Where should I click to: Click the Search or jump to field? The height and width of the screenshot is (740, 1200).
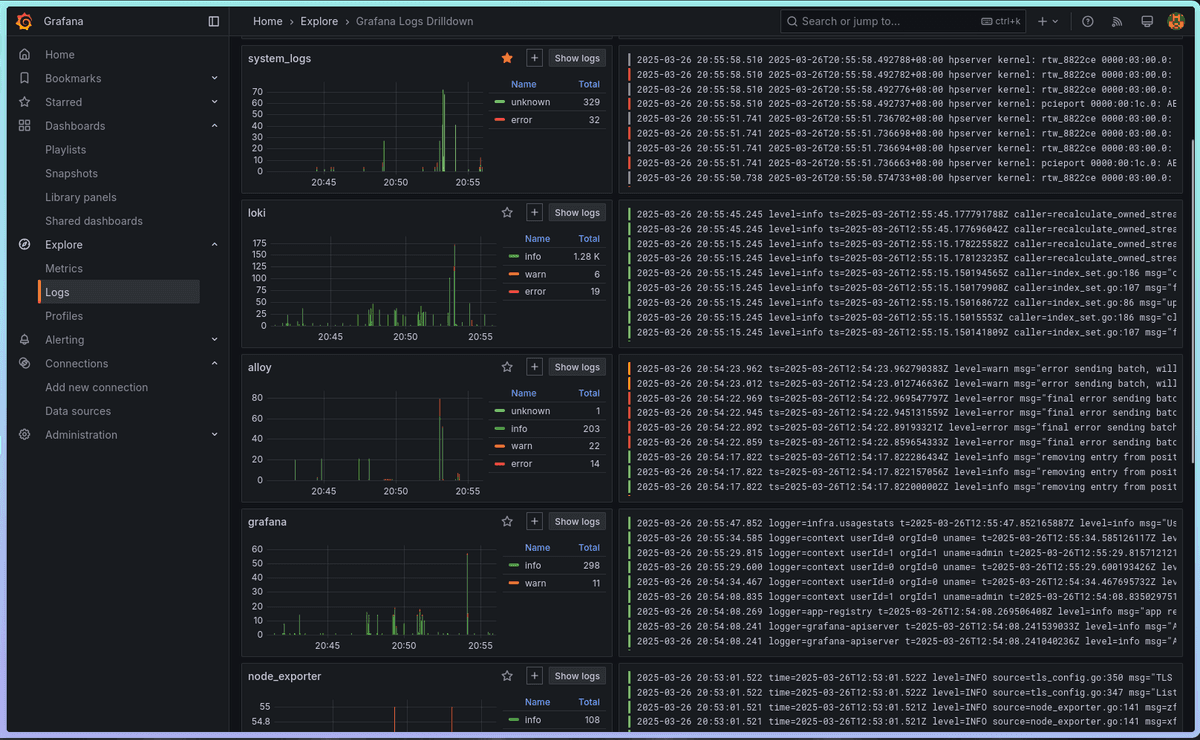tap(904, 21)
